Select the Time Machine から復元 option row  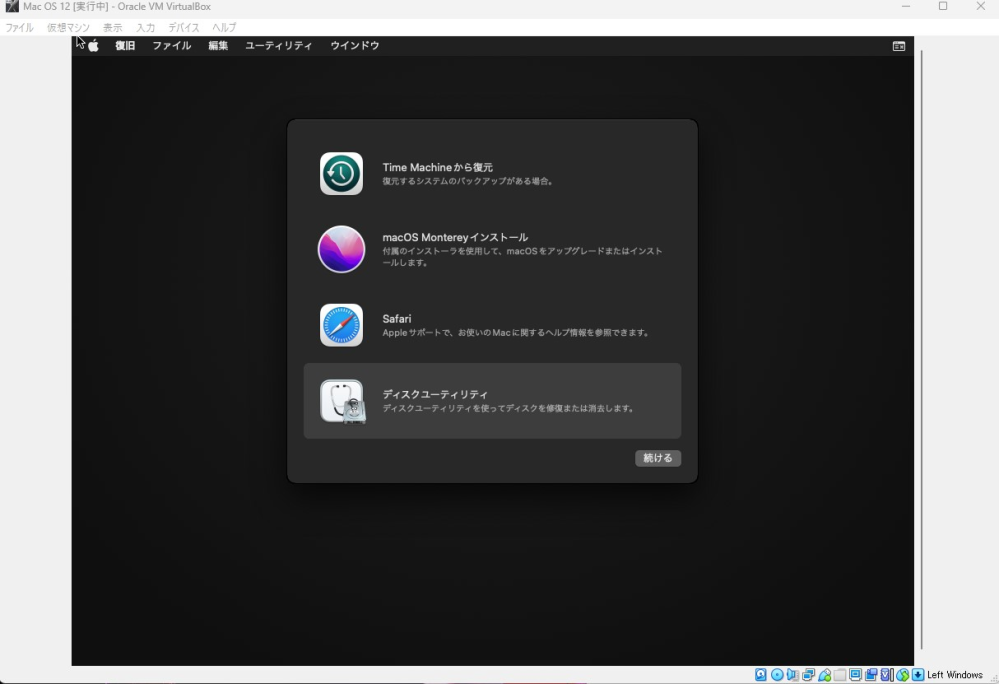(491, 173)
